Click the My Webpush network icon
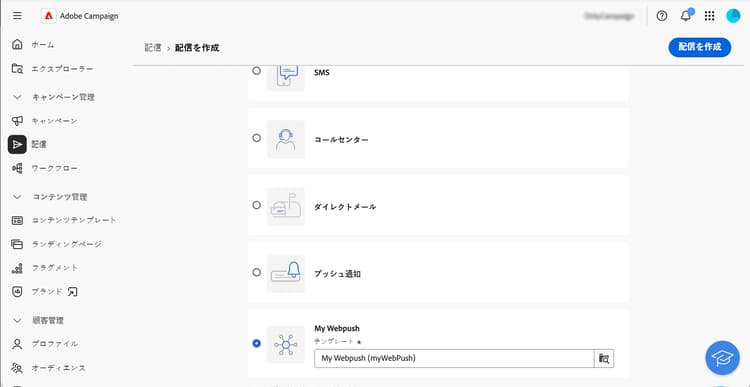This screenshot has width=750, height=387. point(286,344)
